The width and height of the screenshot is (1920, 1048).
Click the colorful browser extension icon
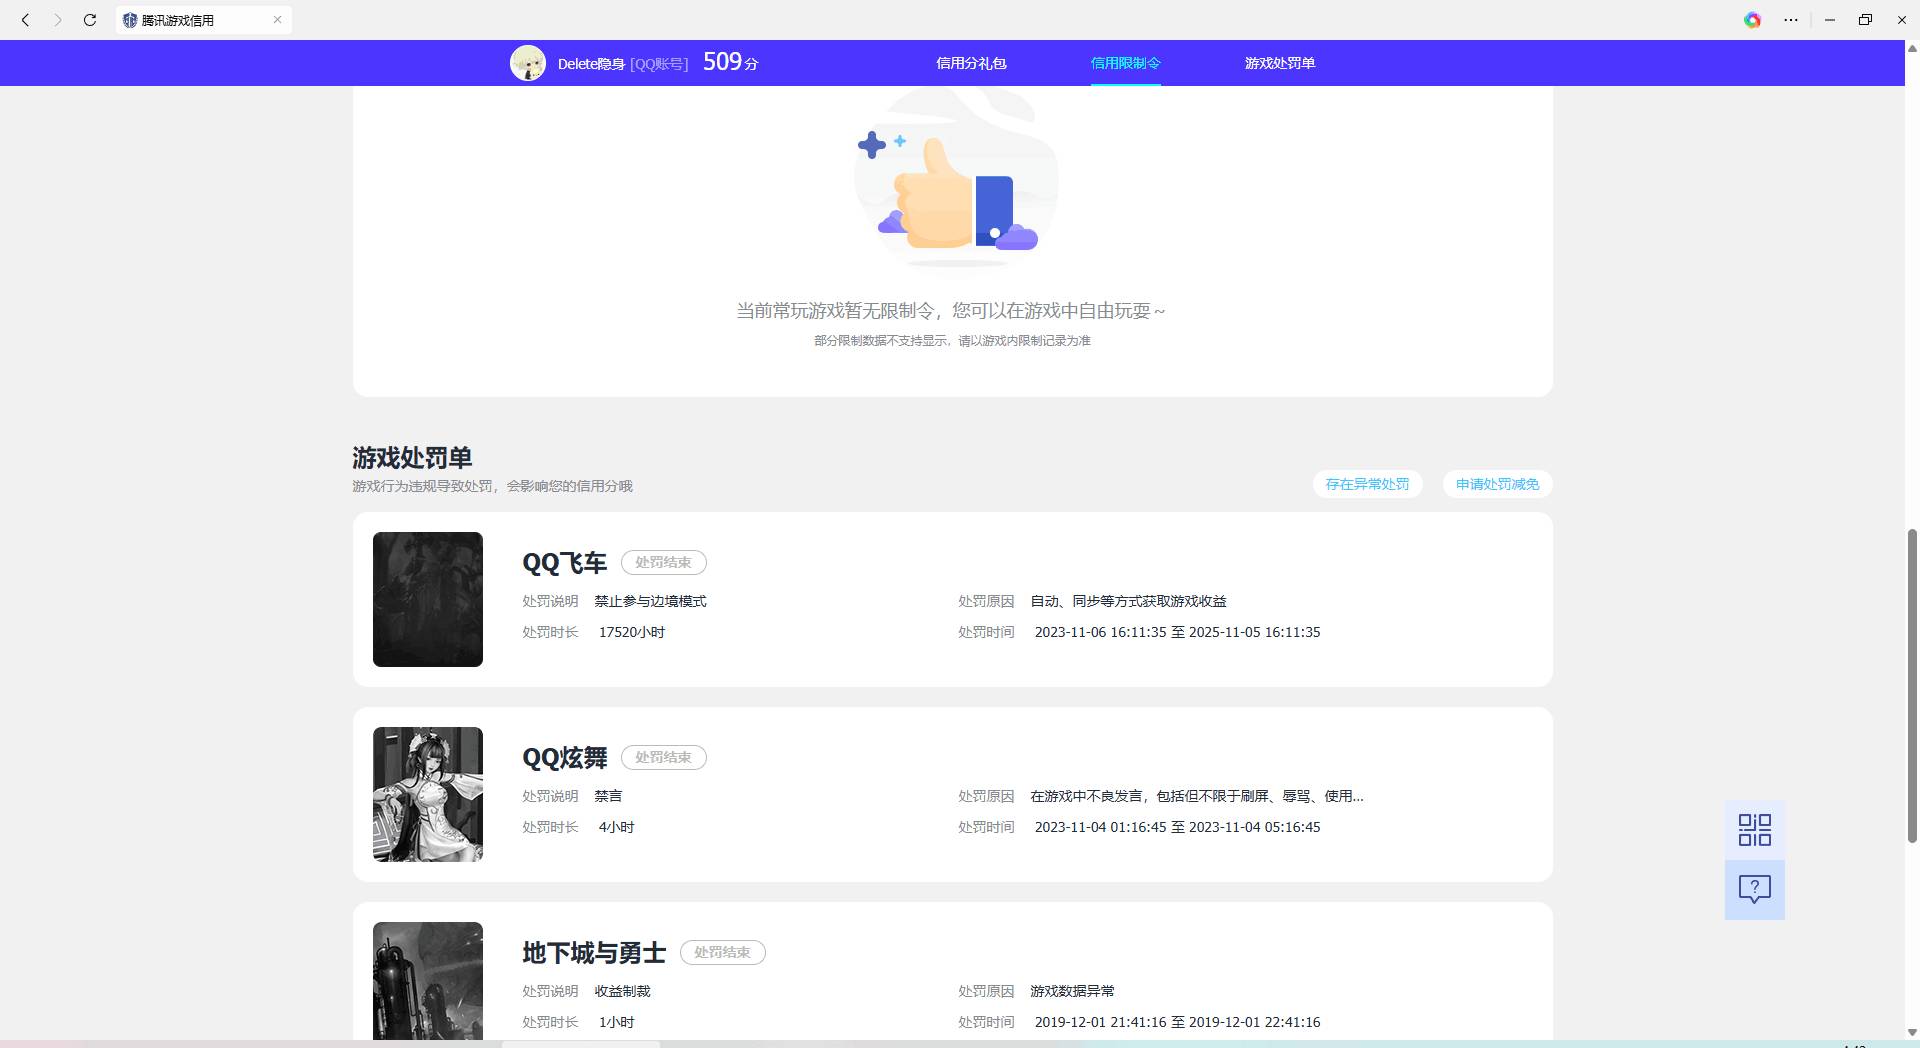1752,20
